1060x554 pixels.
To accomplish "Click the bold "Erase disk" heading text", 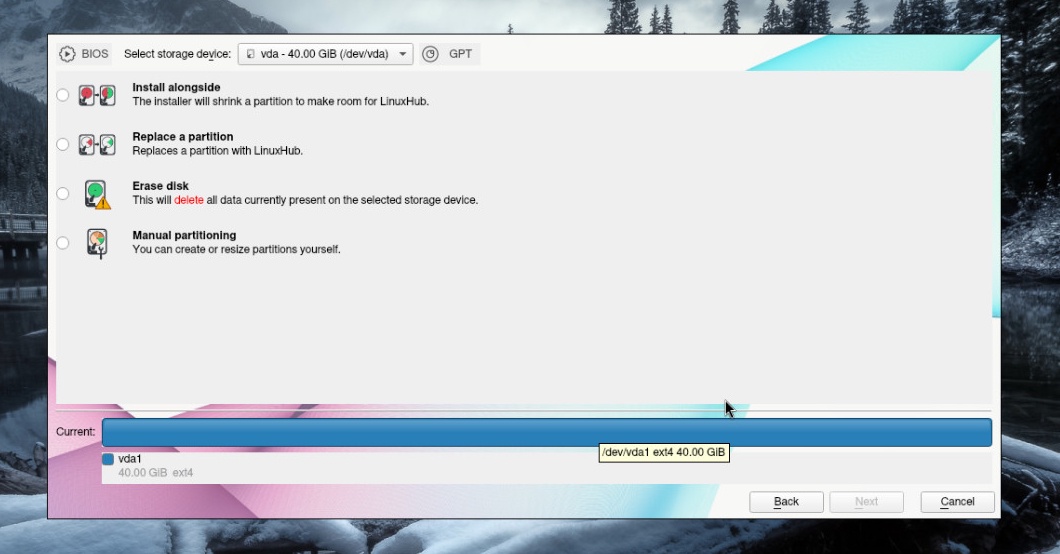I will pos(160,186).
